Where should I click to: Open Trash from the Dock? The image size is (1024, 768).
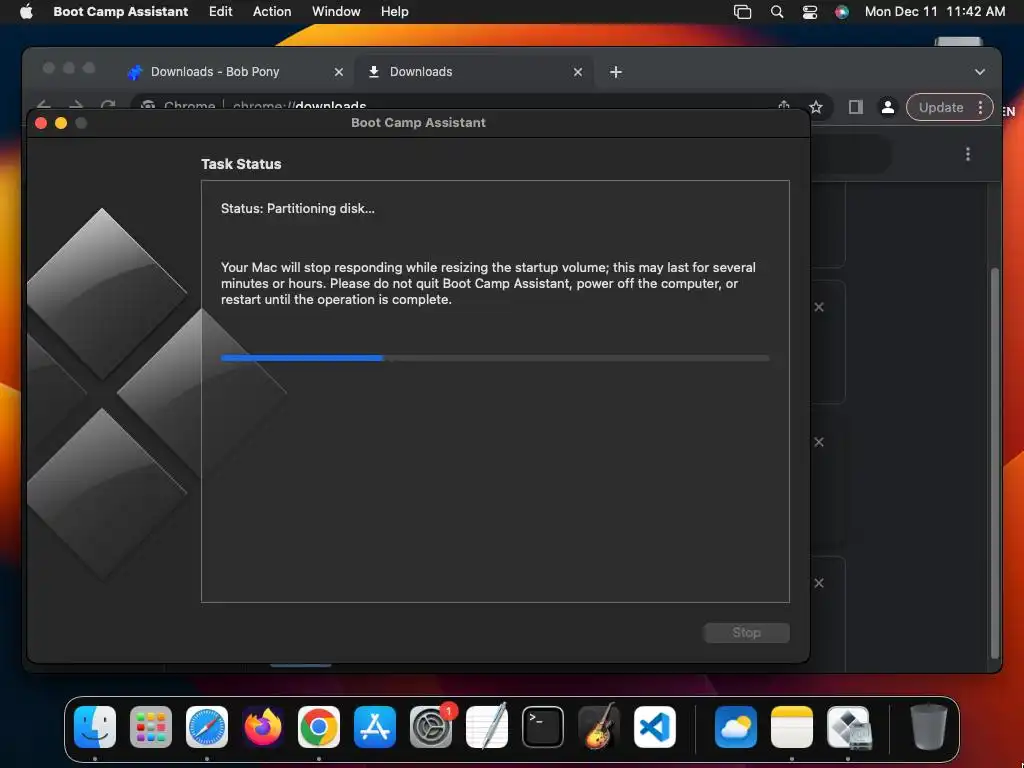click(929, 726)
